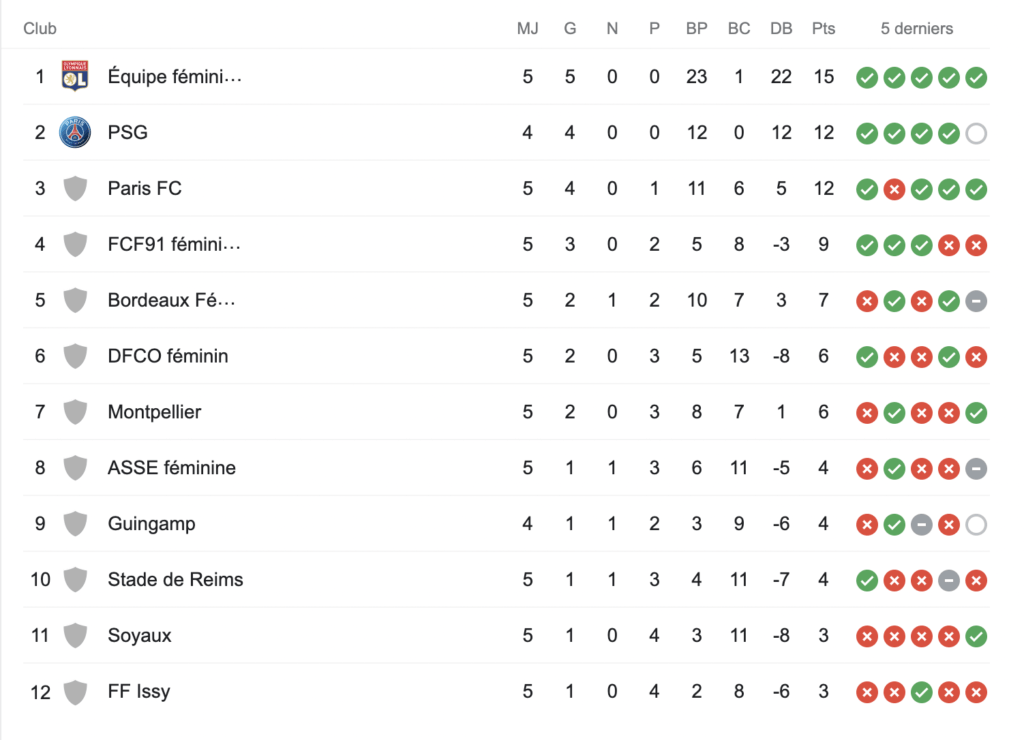The height and width of the screenshot is (740, 1024).
Task: Click the "5 derniers" column header
Action: click(x=917, y=29)
